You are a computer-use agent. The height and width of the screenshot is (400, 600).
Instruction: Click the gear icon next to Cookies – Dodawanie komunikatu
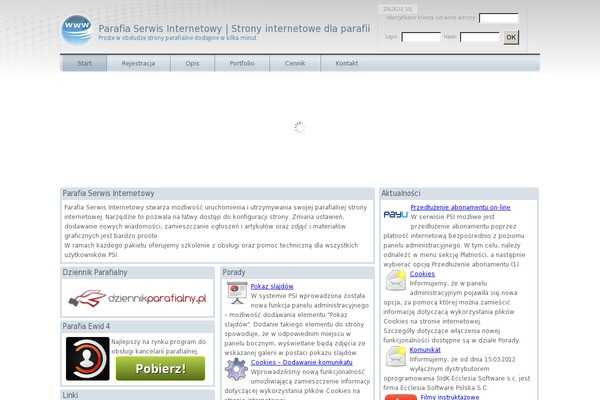pyautogui.click(x=236, y=369)
